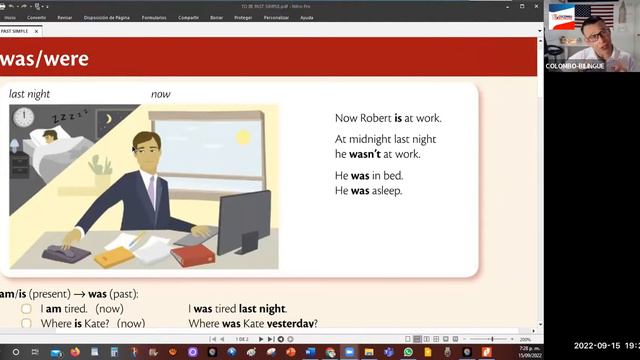640x360 pixels.
Task: Open the Revisar ribbon tab
Action: [x=65, y=18]
